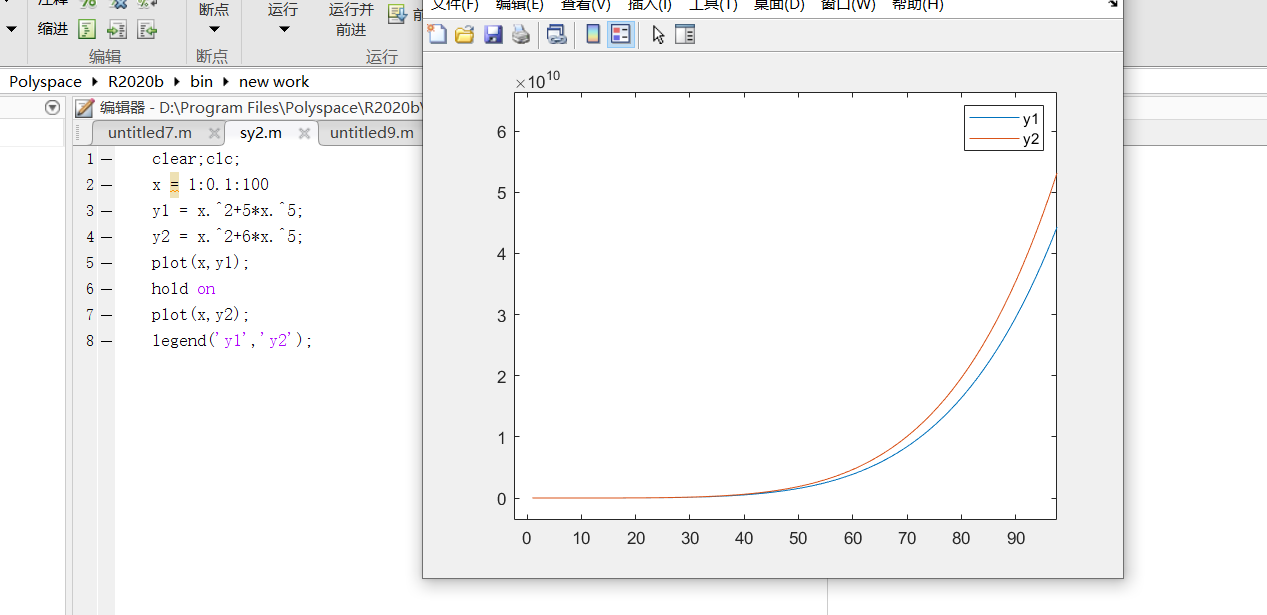The image size is (1267, 615).
Task: Open the 文件(F) menu in the figure window
Action: pyautogui.click(x=455, y=5)
